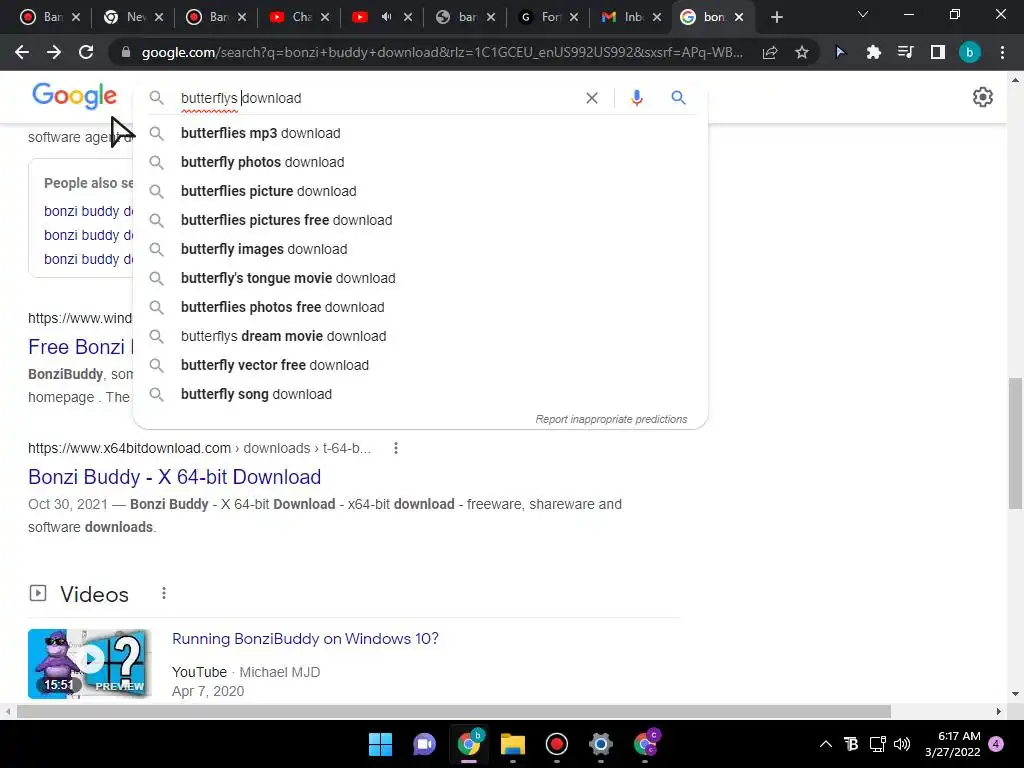Open the tab search dropdown arrow
Screen dimensions: 1024x768
(863, 14)
